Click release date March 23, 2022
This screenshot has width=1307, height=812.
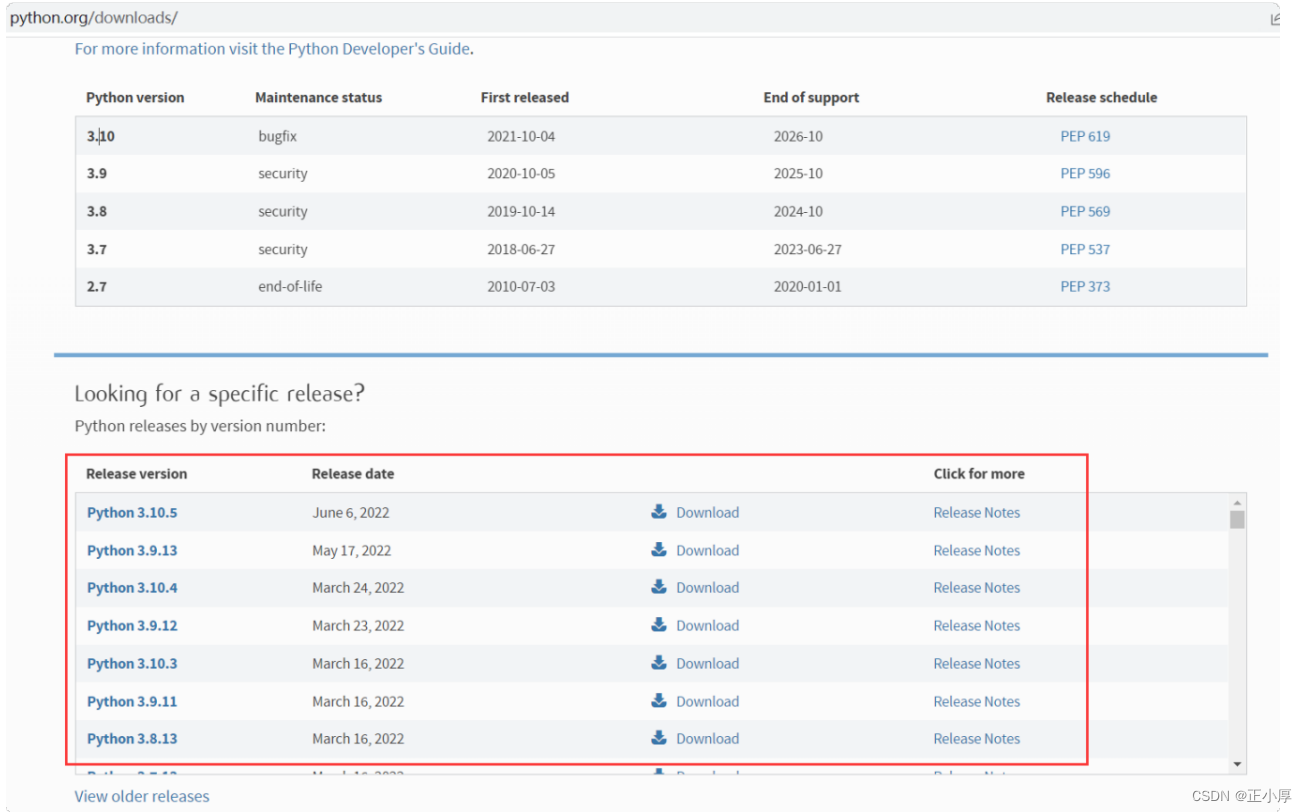pyautogui.click(x=358, y=626)
